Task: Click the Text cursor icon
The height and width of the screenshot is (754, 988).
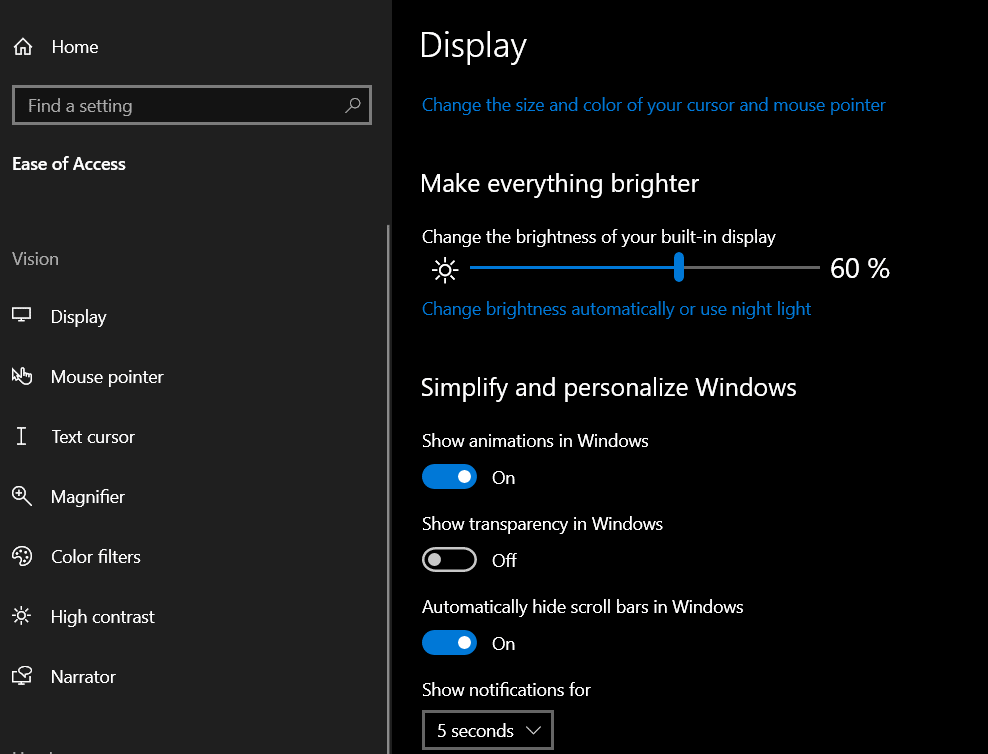Action: pos(22,437)
